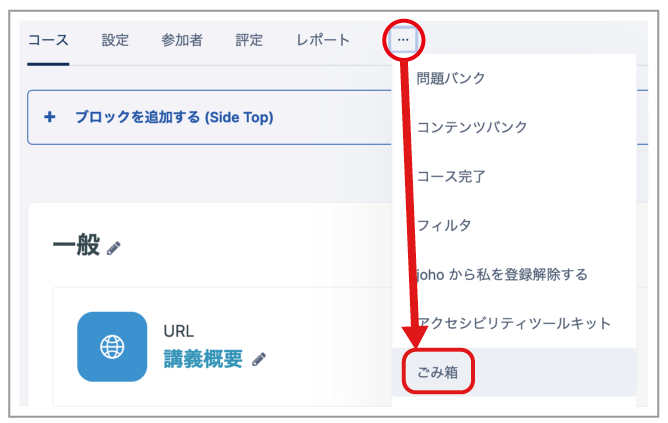The image size is (668, 423).
Task: Open the 参加者 tab
Action: (x=182, y=40)
